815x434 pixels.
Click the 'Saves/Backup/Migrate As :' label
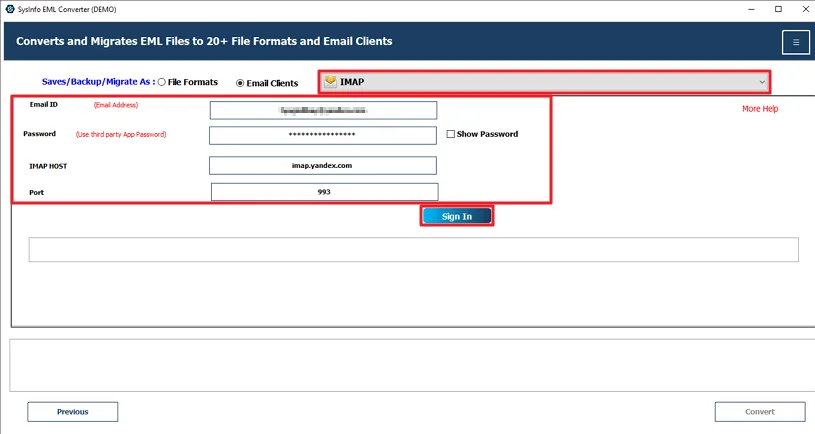pos(98,82)
